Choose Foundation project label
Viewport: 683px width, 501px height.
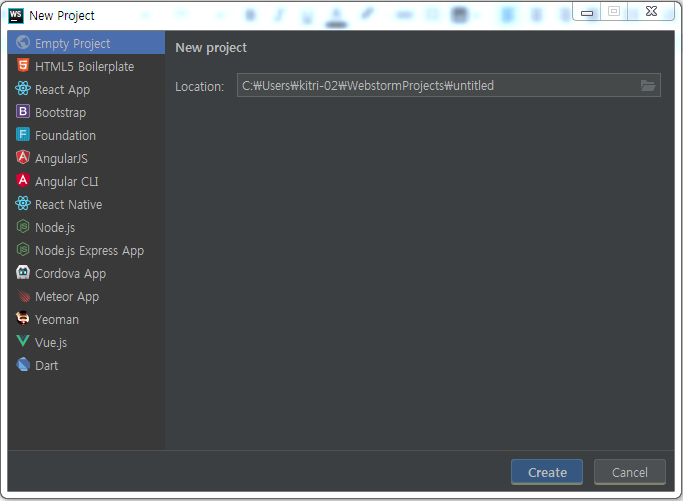(x=65, y=135)
